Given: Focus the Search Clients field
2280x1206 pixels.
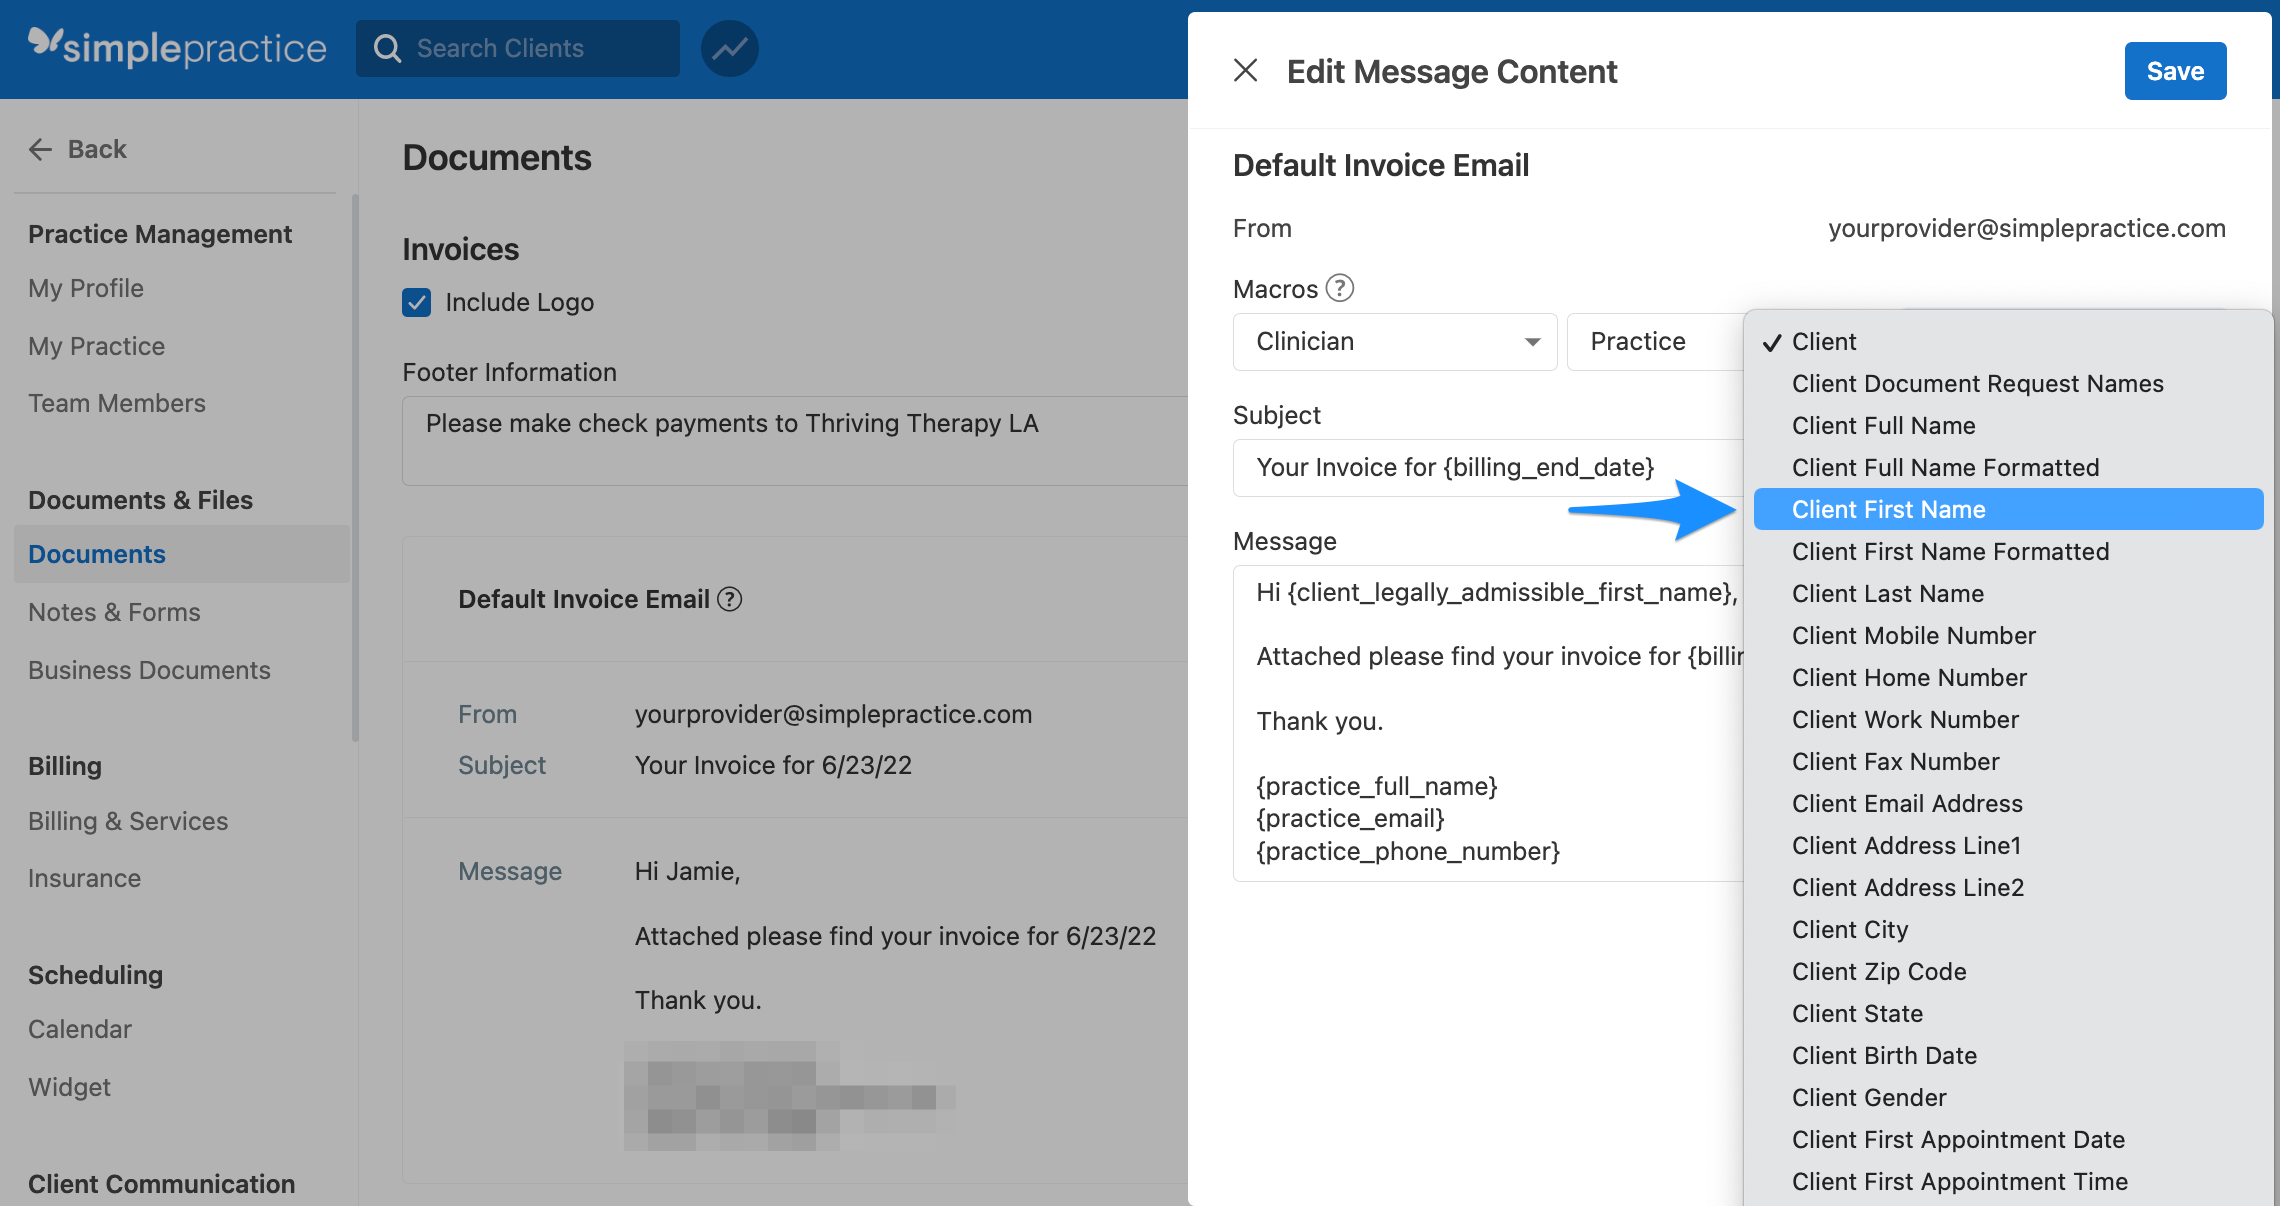Looking at the screenshot, I should click(x=518, y=48).
